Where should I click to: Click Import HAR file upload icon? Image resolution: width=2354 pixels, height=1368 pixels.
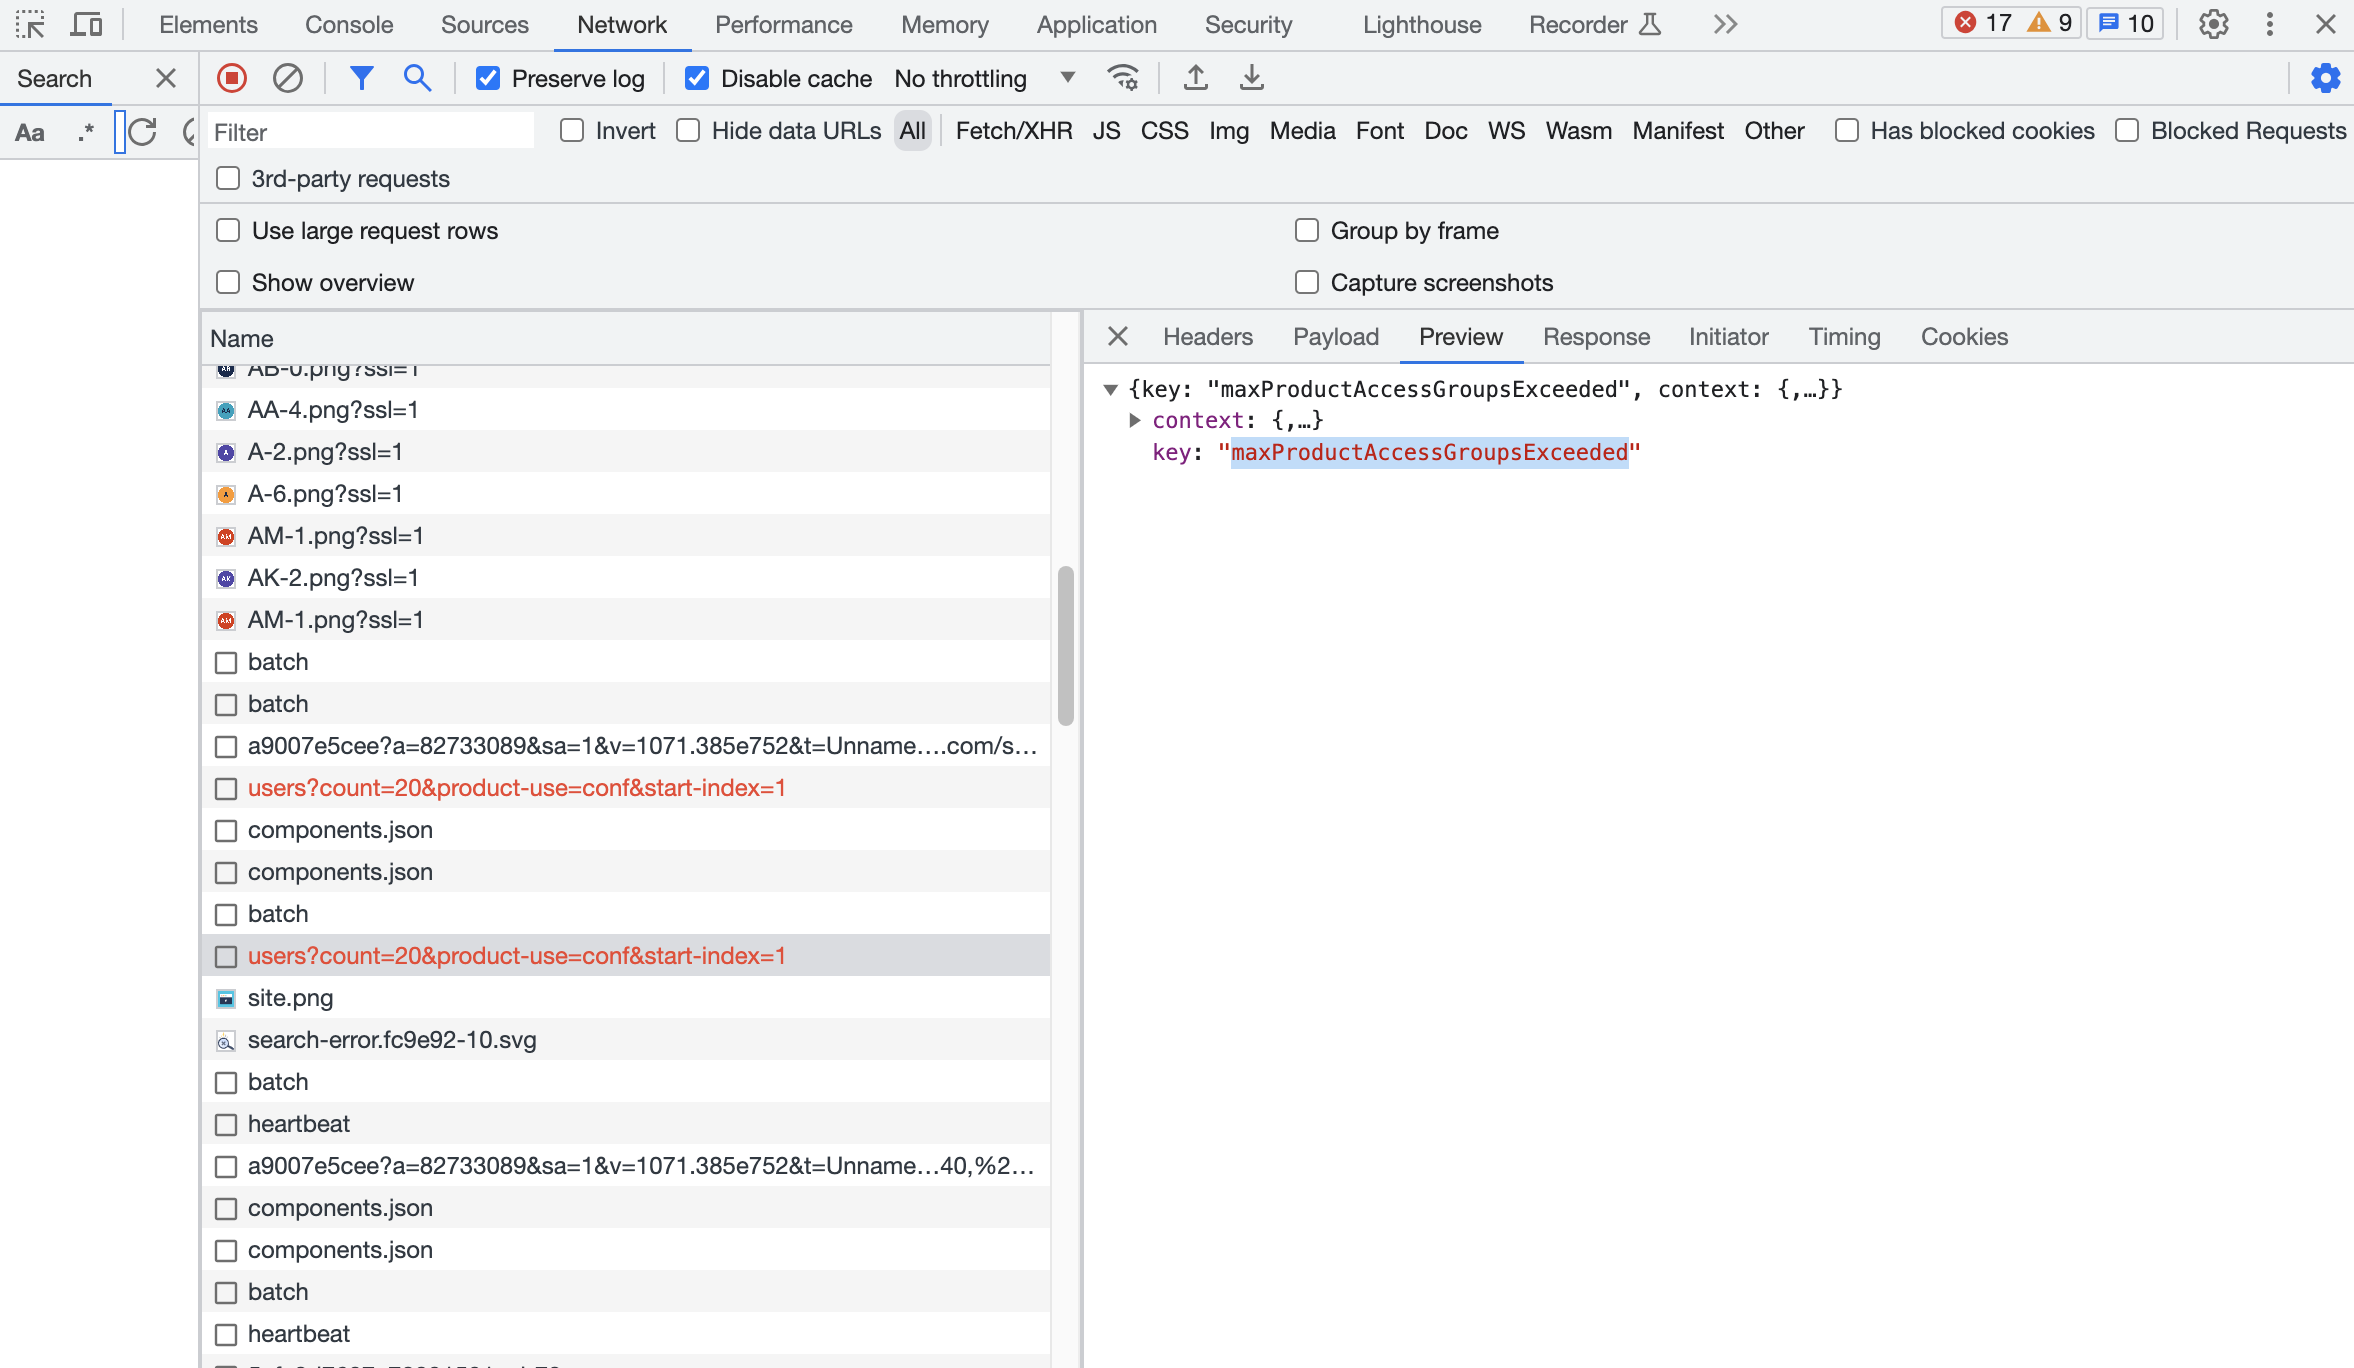[x=1195, y=78]
